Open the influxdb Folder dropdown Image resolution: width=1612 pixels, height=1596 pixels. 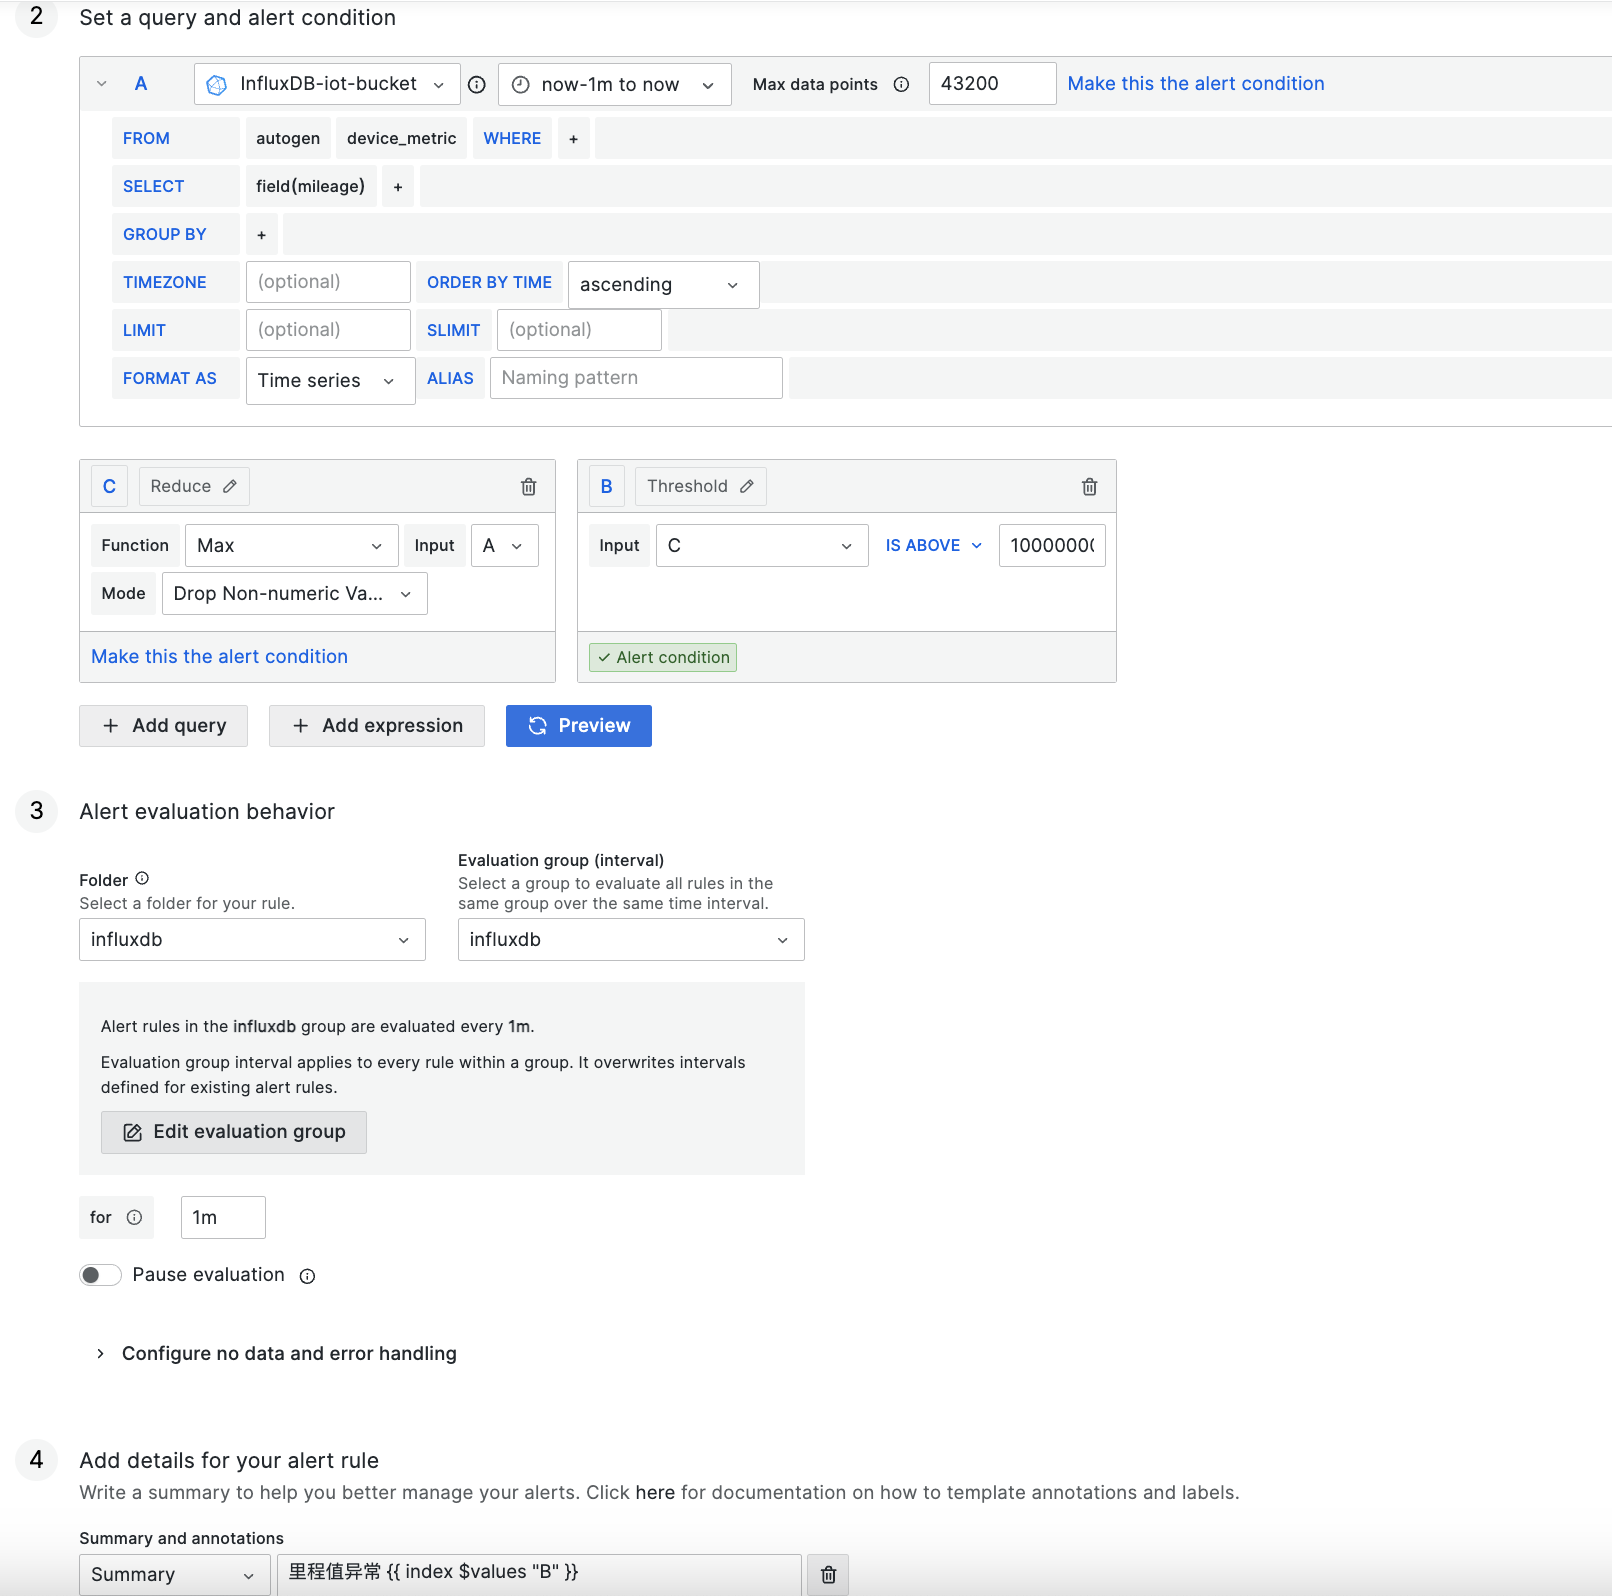click(252, 940)
